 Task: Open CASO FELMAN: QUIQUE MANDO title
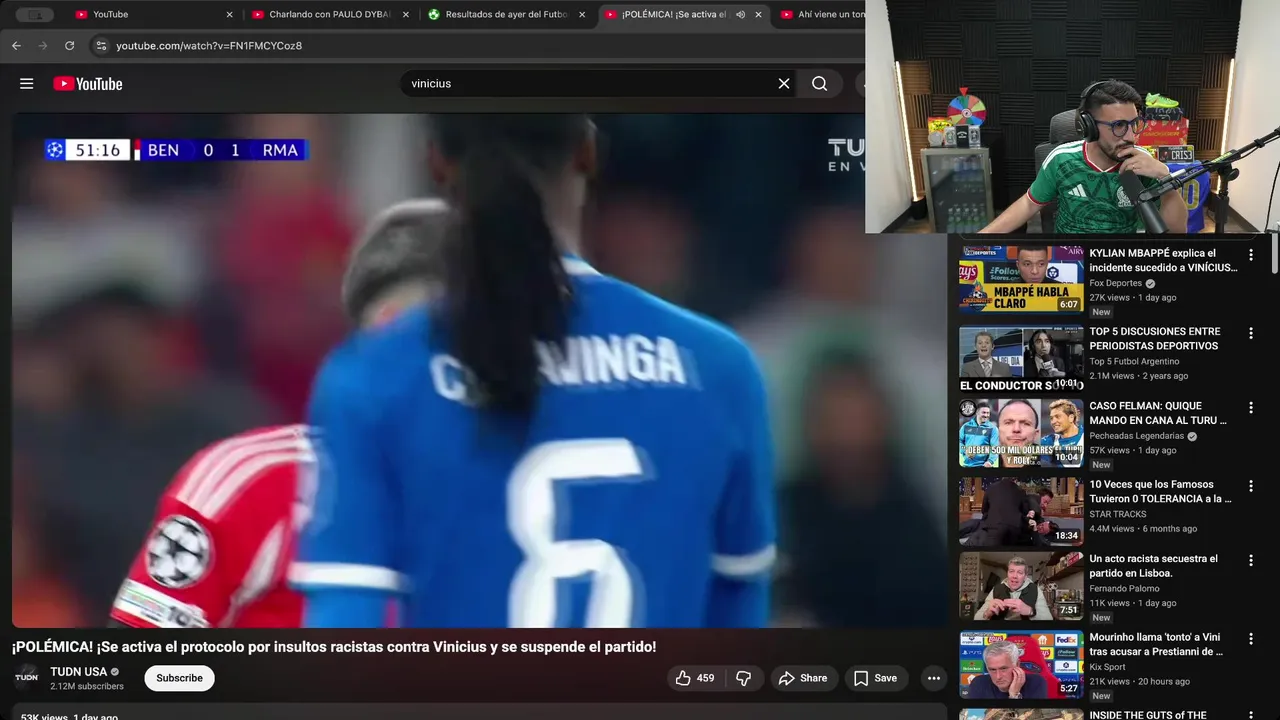tap(1158, 413)
